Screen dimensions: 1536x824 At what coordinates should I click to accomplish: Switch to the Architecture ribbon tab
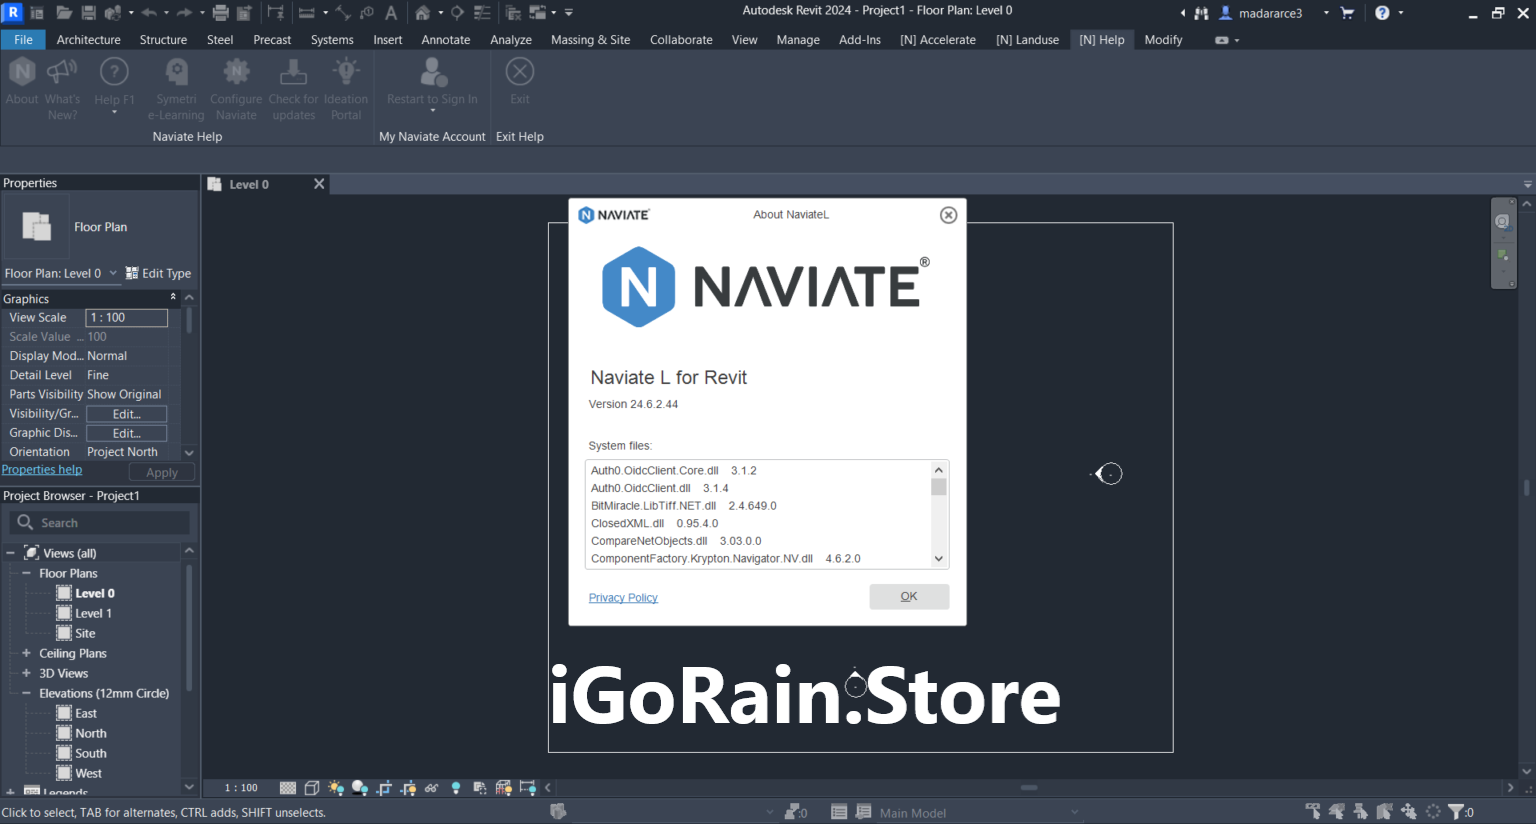click(x=88, y=40)
